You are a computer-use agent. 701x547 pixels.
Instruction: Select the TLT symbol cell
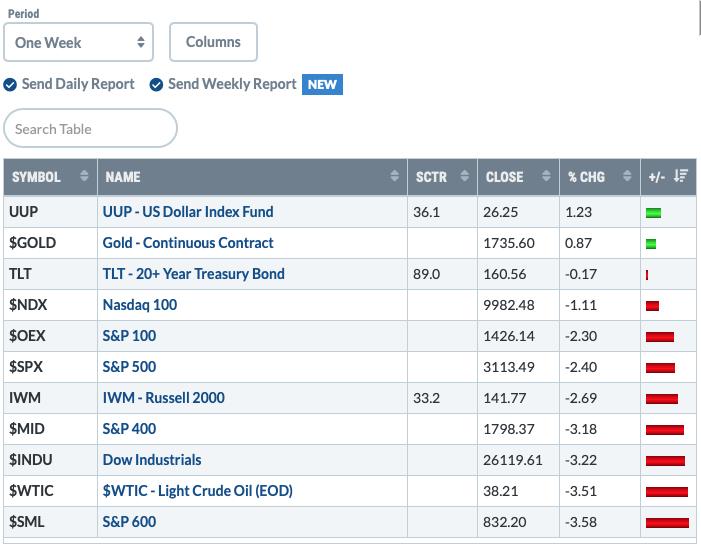tap(51, 274)
